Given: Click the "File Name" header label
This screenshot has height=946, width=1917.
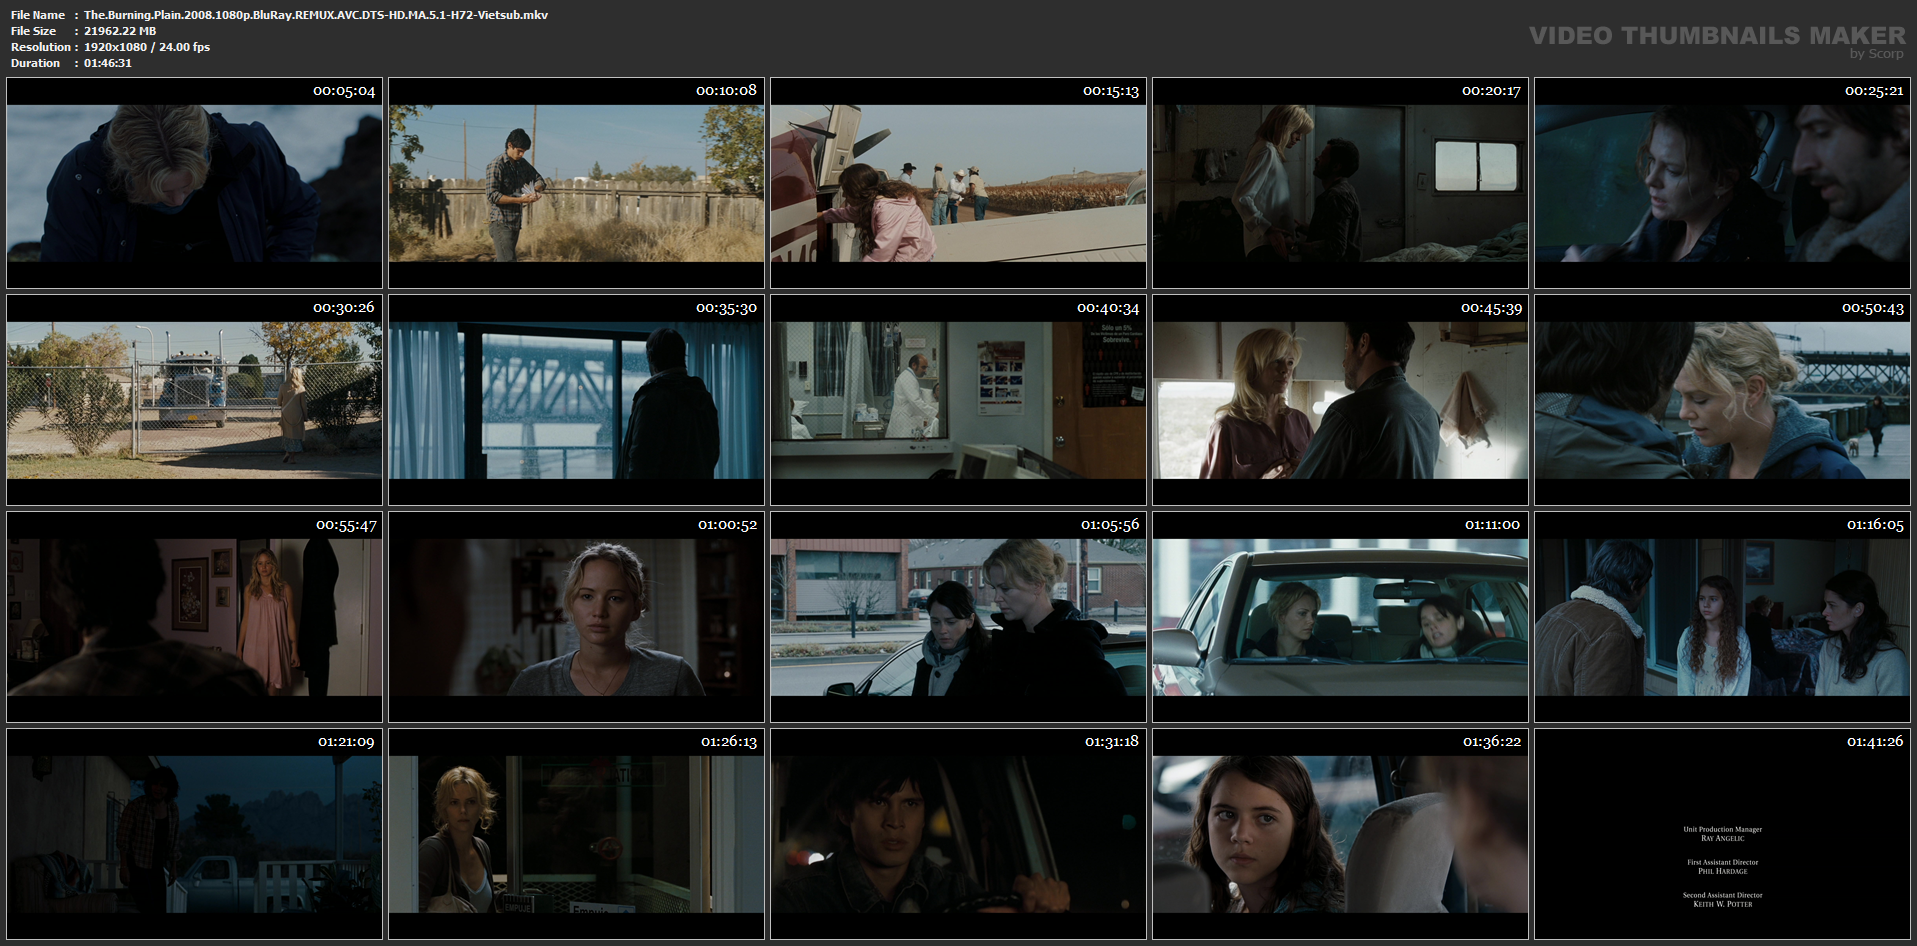Looking at the screenshot, I should coord(38,15).
